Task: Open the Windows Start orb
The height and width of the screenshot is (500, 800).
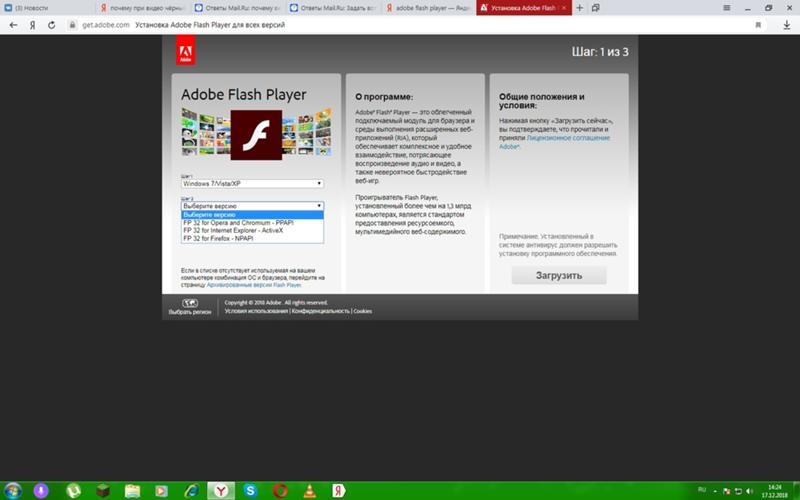Action: 12,491
